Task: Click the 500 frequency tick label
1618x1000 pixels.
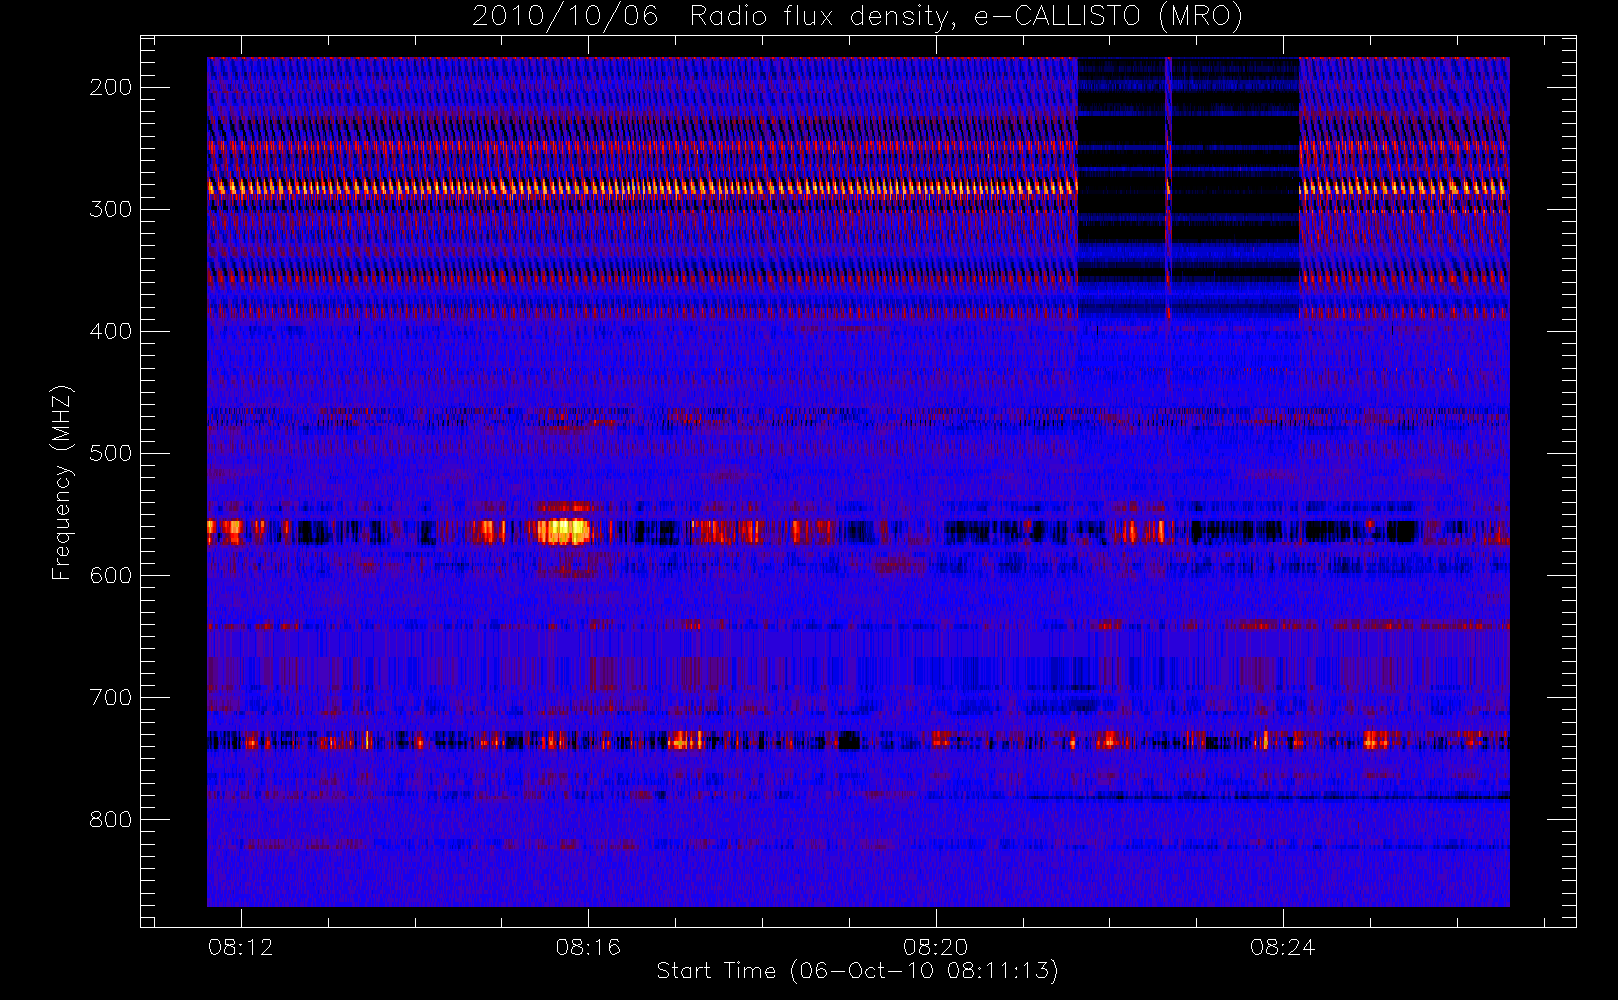Action: click(111, 453)
